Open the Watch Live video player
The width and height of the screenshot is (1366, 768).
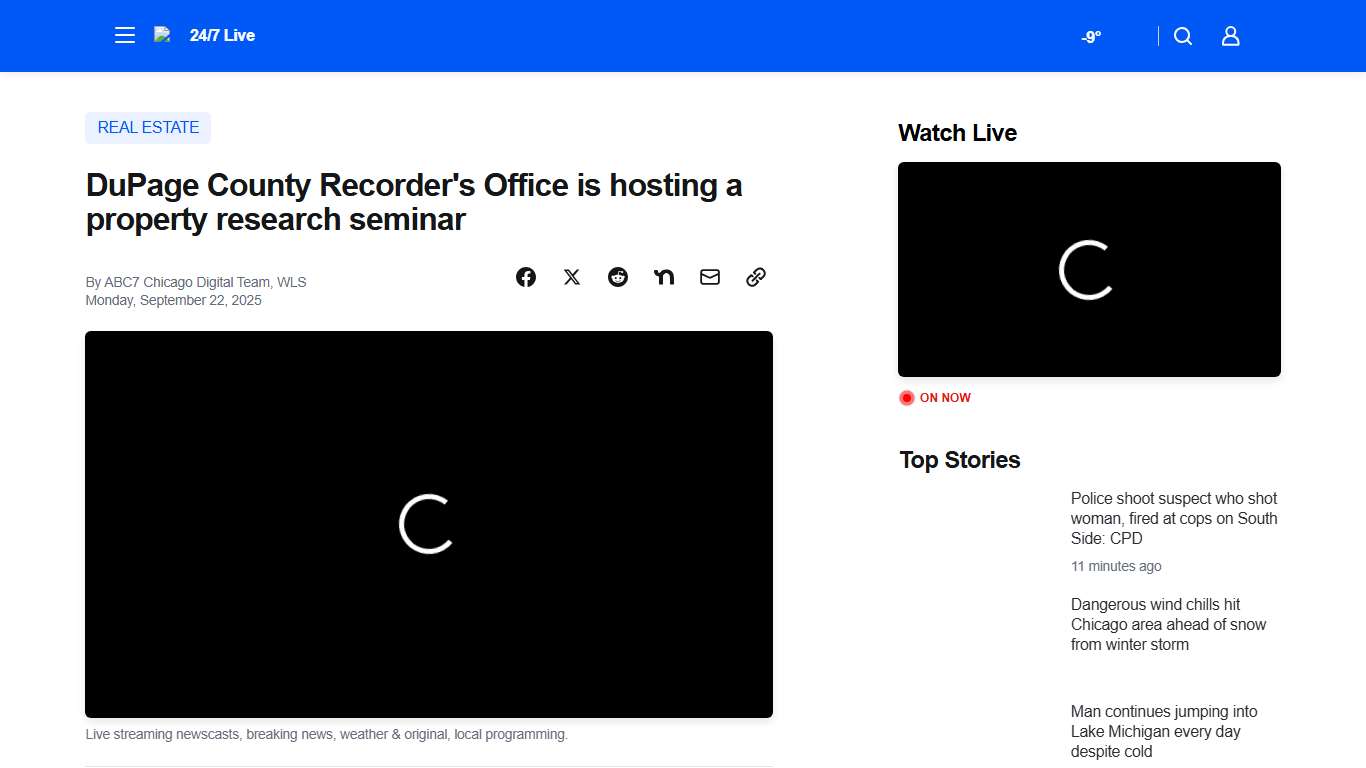1088,269
